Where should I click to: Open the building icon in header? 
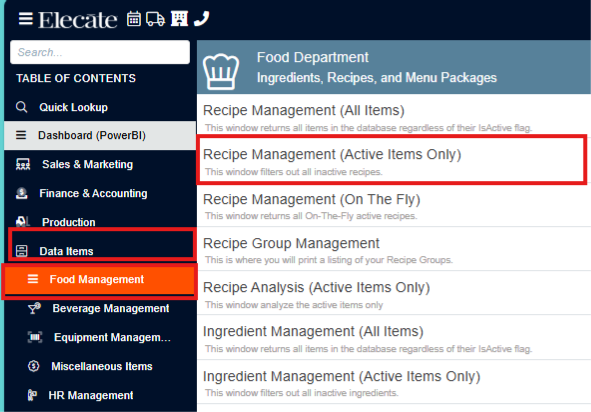click(x=179, y=18)
